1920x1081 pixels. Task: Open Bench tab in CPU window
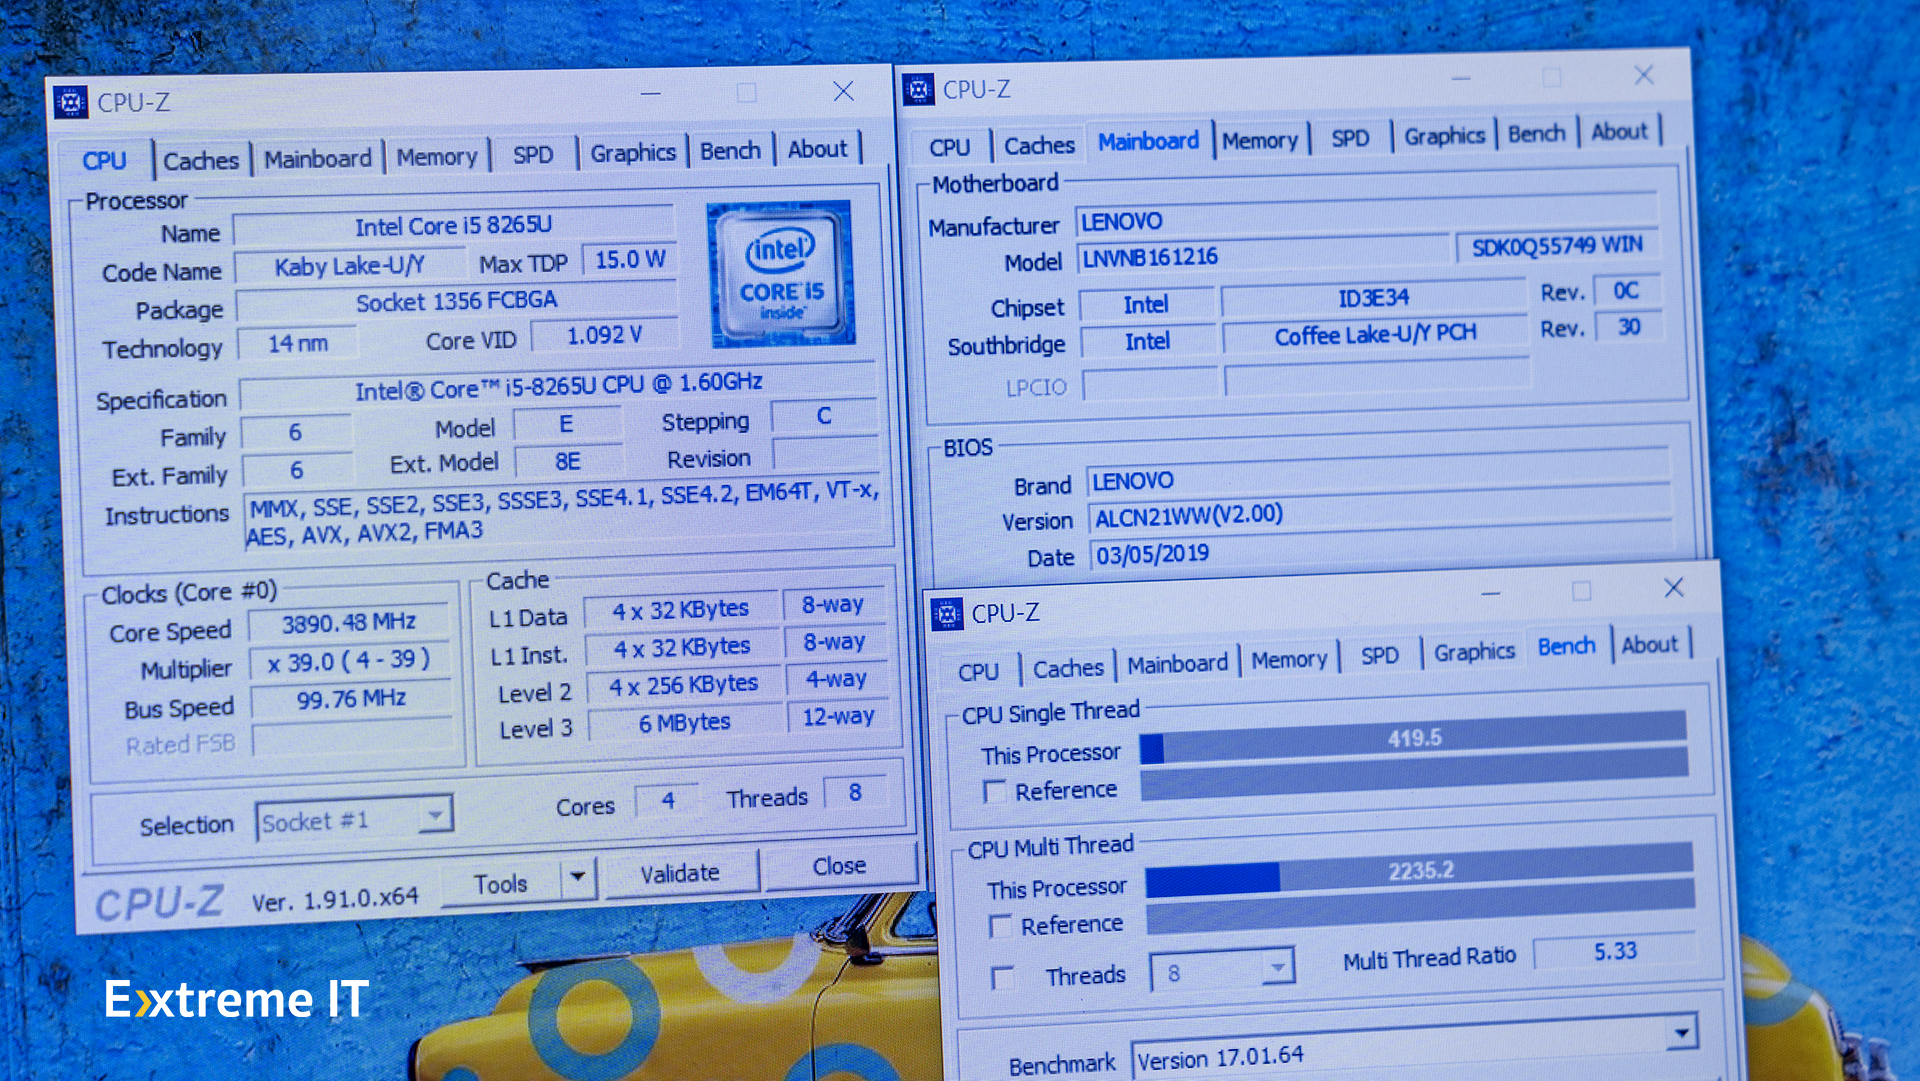[x=730, y=150]
